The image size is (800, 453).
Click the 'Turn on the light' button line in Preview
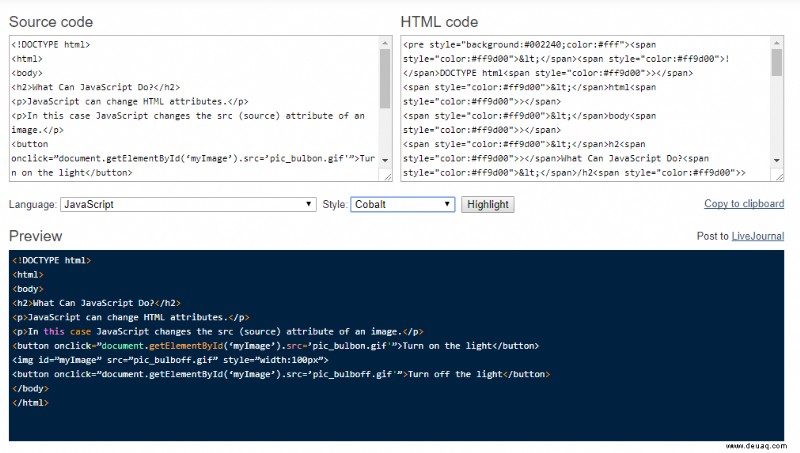[276, 346]
